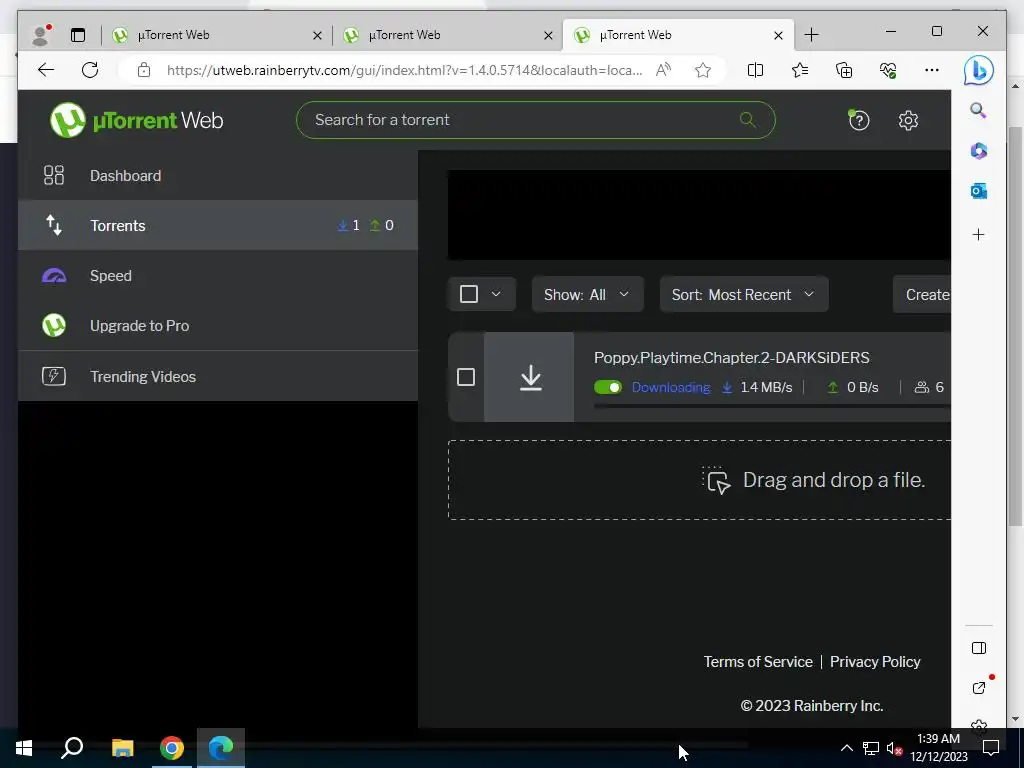The width and height of the screenshot is (1024, 768).
Task: Open the Favorites list icon
Action: click(x=799, y=70)
